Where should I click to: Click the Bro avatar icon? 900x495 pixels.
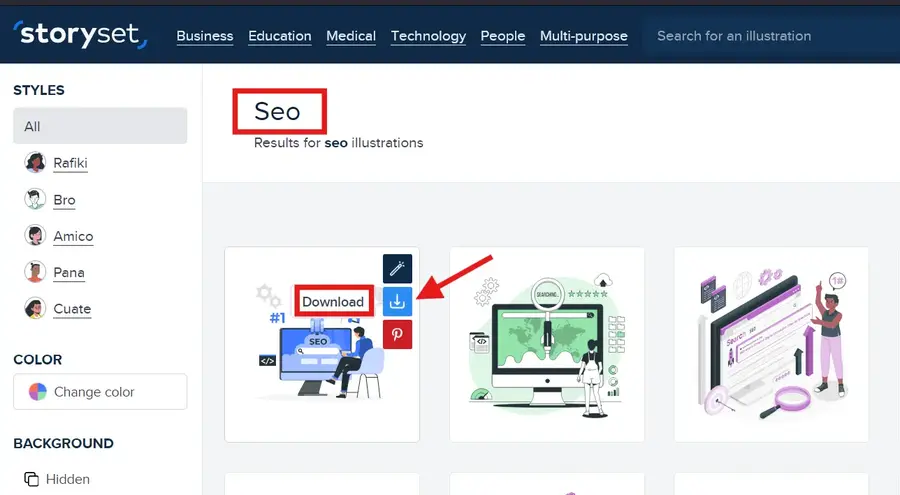pyautogui.click(x=35, y=199)
